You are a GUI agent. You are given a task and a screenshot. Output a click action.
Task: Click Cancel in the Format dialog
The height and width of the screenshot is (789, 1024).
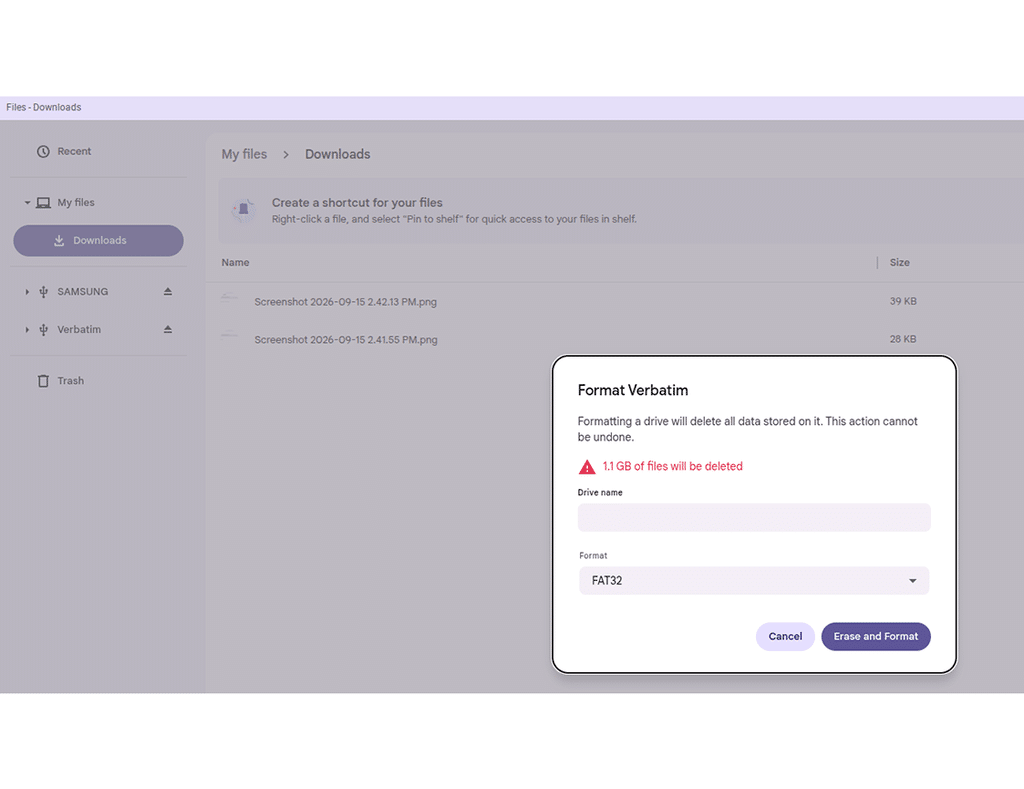[x=785, y=636]
